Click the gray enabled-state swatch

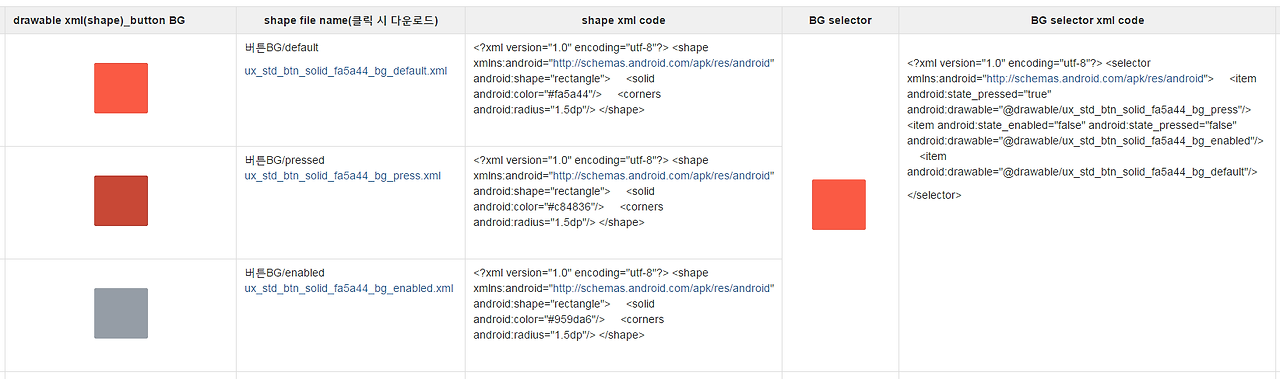tap(121, 313)
